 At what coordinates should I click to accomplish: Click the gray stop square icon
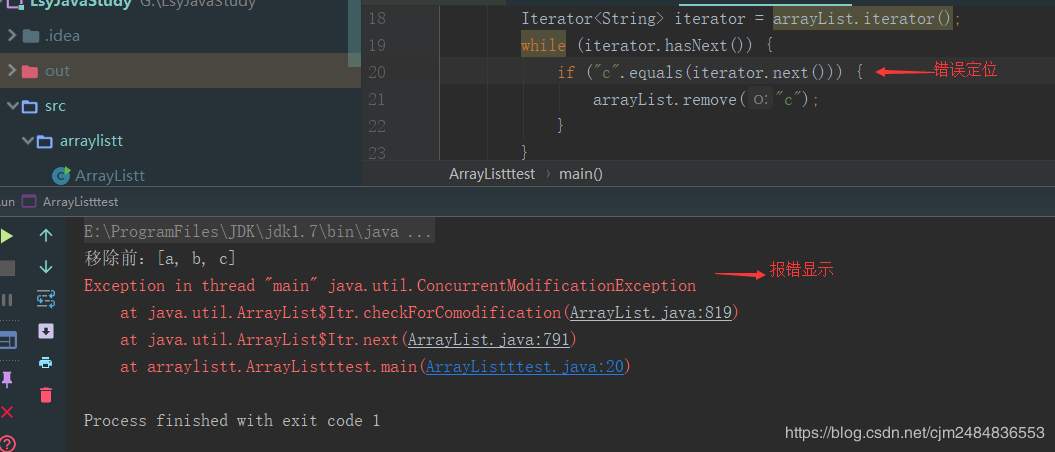coord(7,268)
